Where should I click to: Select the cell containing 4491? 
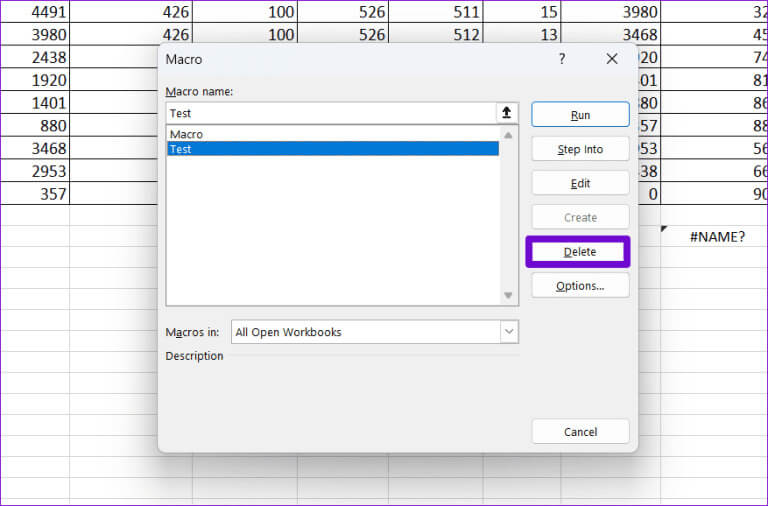click(x=34, y=12)
